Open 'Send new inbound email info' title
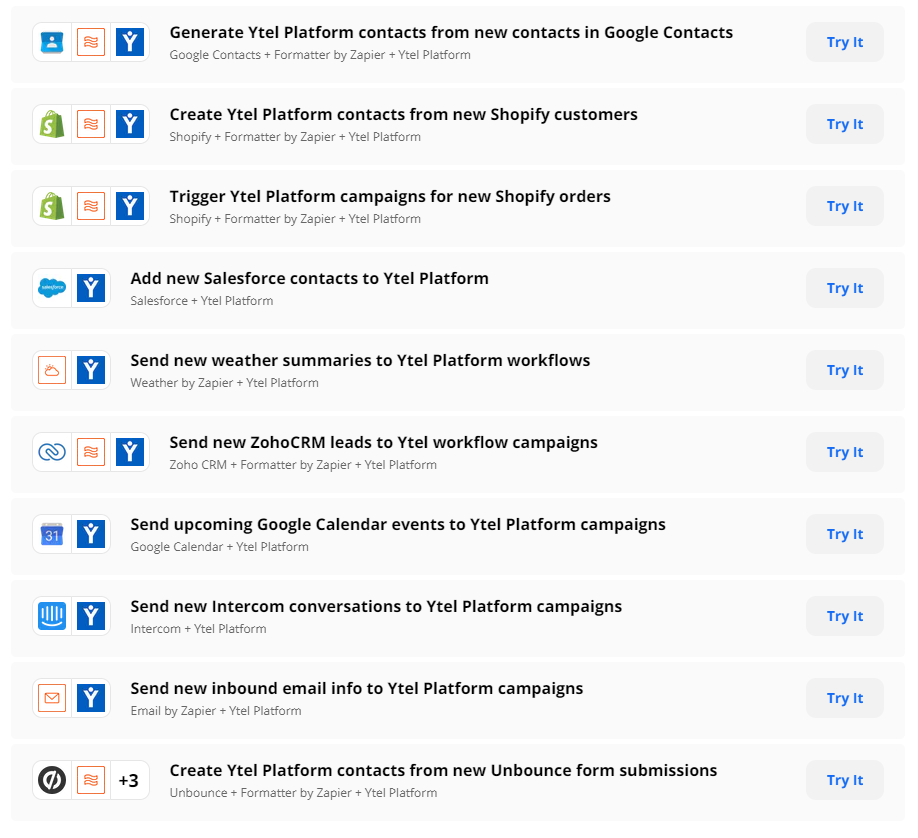The width and height of the screenshot is (918, 838). point(357,688)
